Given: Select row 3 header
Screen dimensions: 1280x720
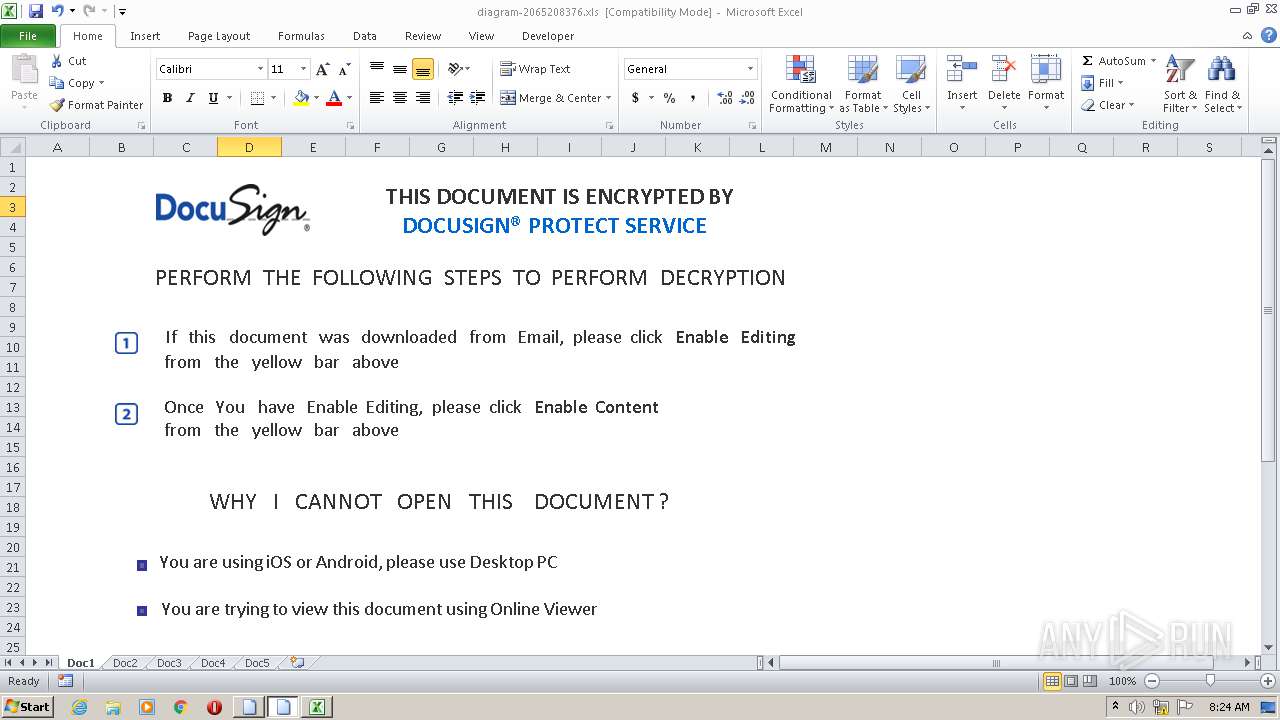Looking at the screenshot, I should (13, 207).
